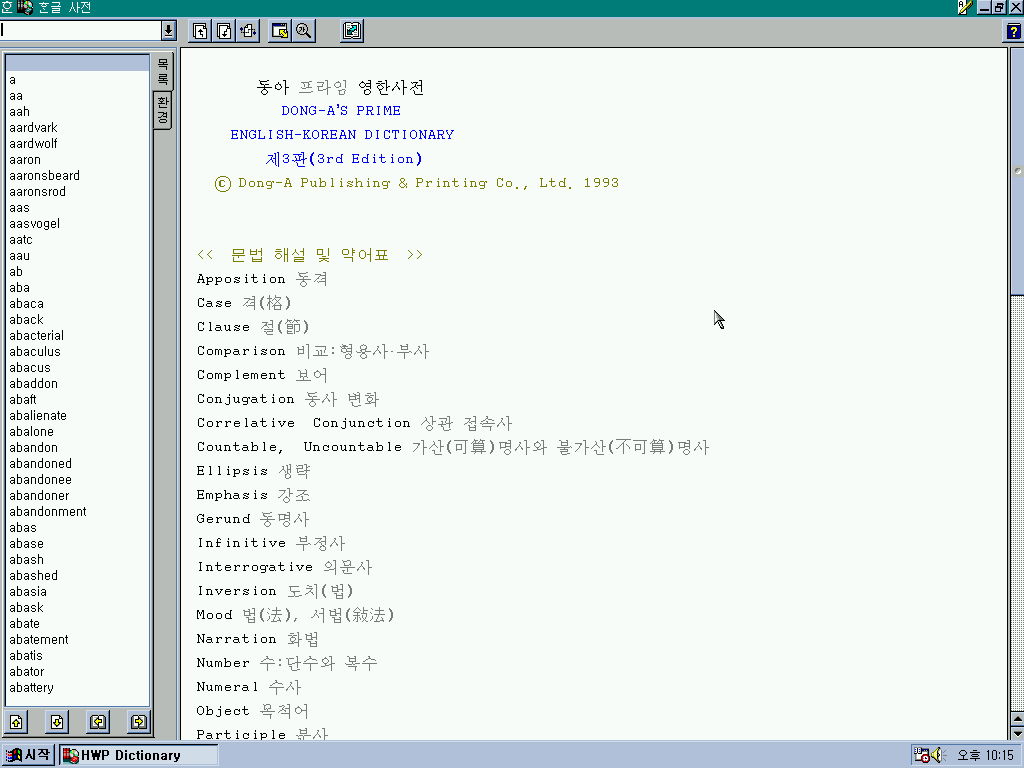Click the keyboard input tray icon
Viewport: 1024px width, 768px height.
click(x=921, y=755)
